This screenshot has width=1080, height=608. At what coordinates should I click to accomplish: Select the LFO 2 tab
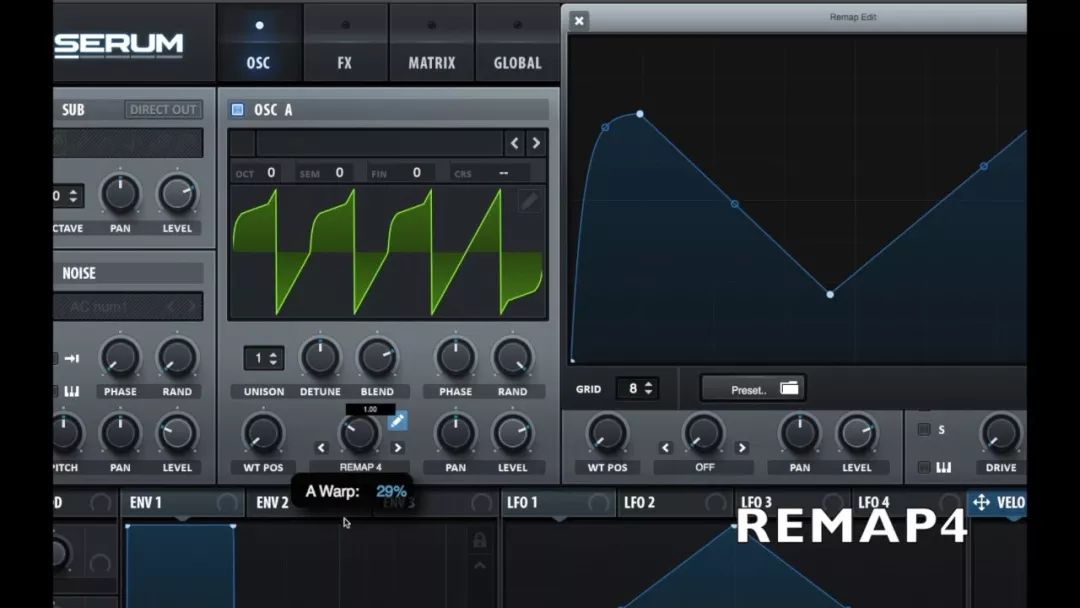click(x=639, y=502)
